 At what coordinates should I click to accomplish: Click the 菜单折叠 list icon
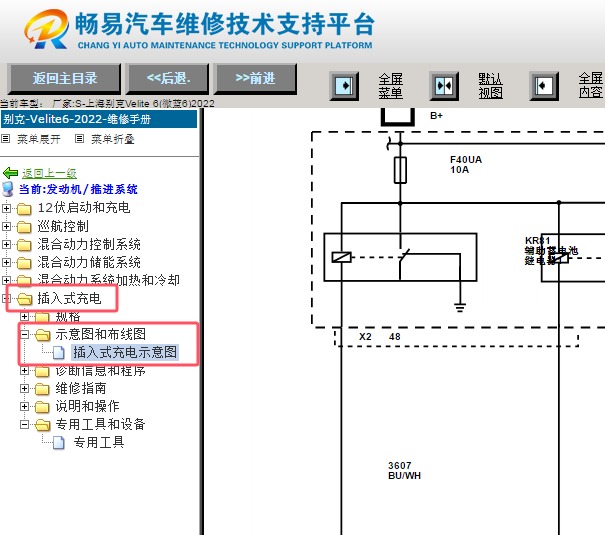79,138
